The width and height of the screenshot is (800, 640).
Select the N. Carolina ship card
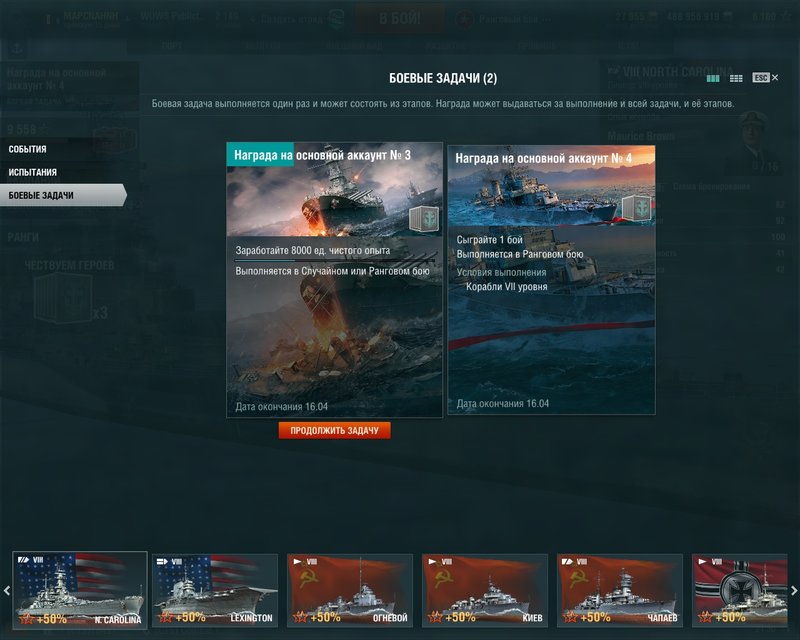tap(80, 590)
